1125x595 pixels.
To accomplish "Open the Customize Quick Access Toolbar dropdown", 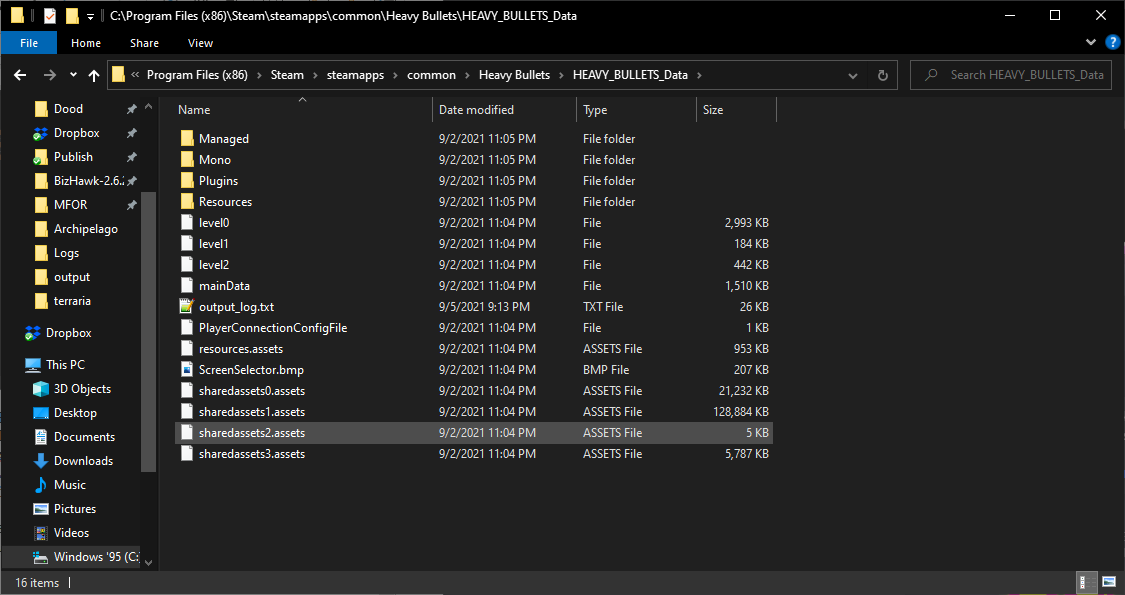I will click(x=90, y=15).
